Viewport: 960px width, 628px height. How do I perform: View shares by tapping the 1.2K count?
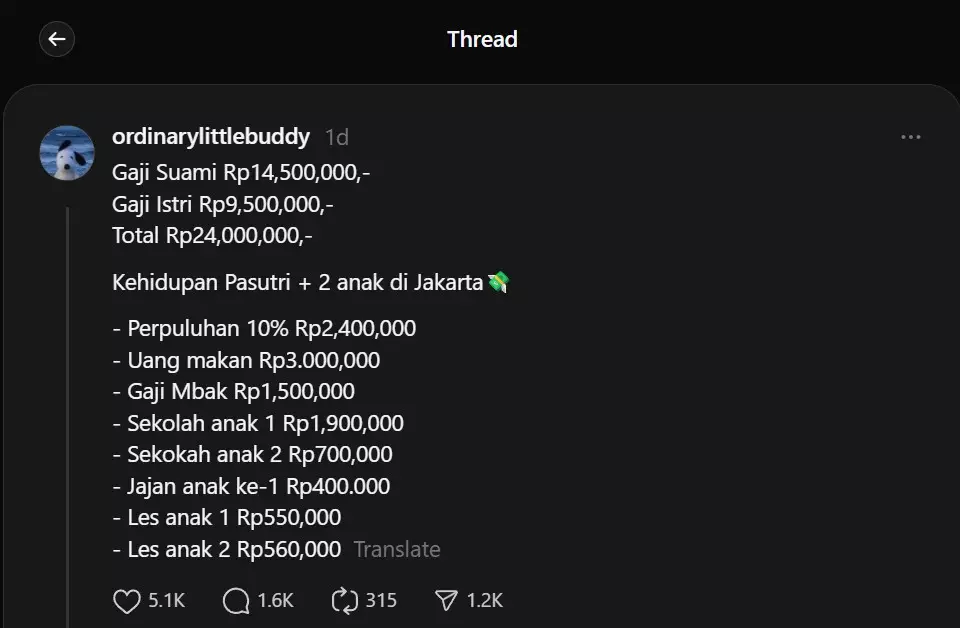coord(484,600)
